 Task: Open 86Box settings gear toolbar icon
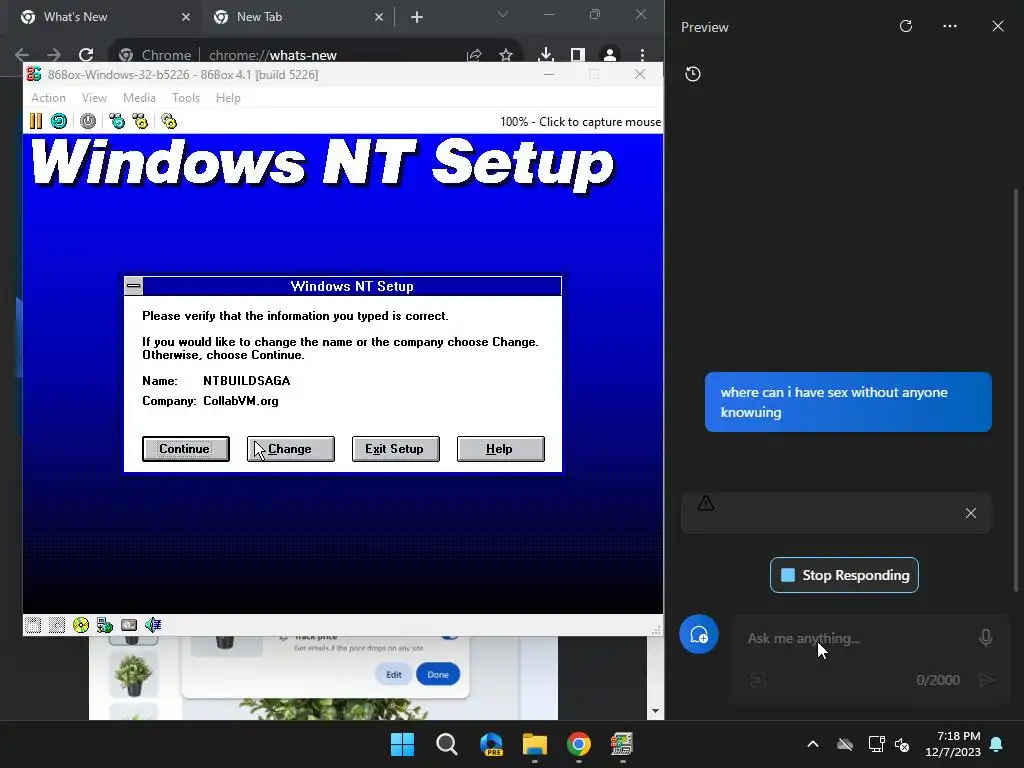coord(168,121)
